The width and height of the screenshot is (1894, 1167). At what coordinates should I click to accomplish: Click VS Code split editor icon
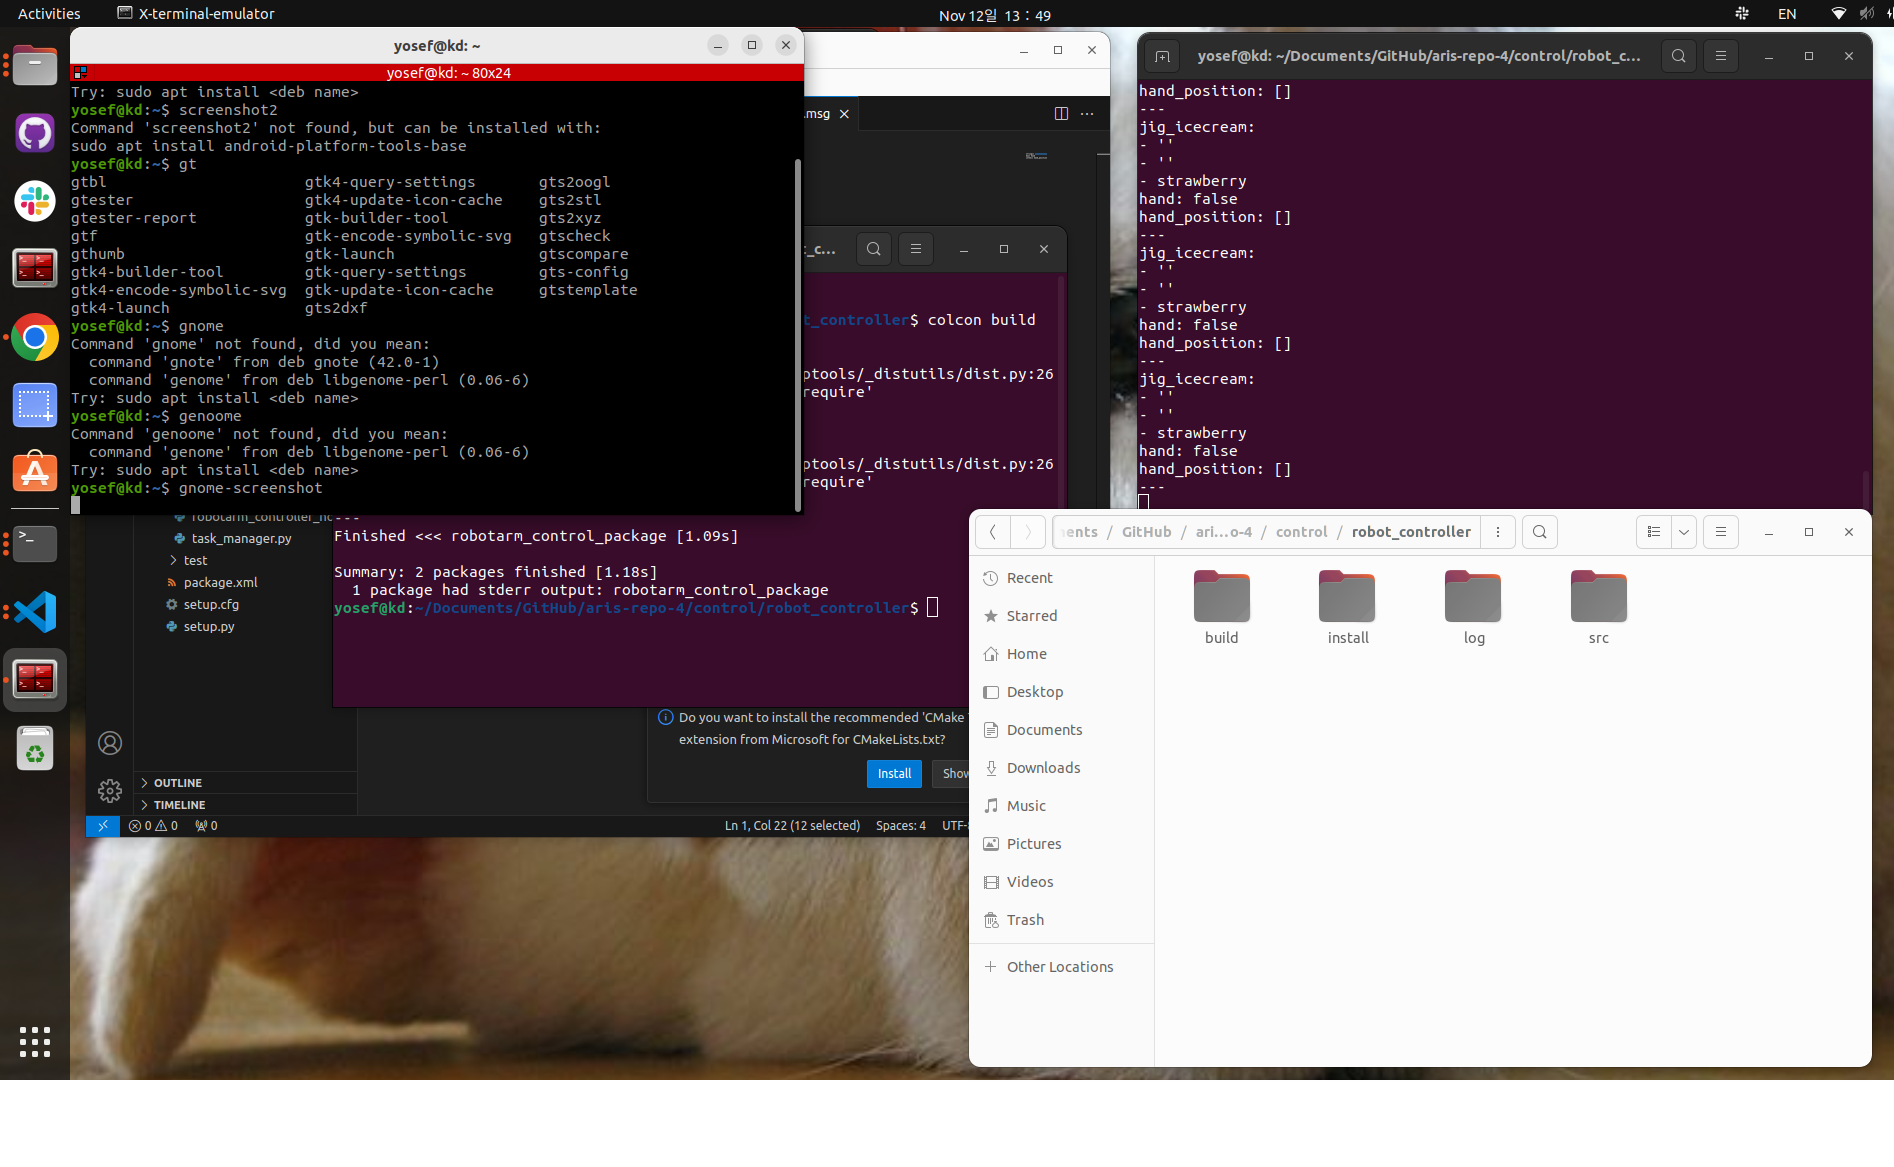pyautogui.click(x=1061, y=114)
